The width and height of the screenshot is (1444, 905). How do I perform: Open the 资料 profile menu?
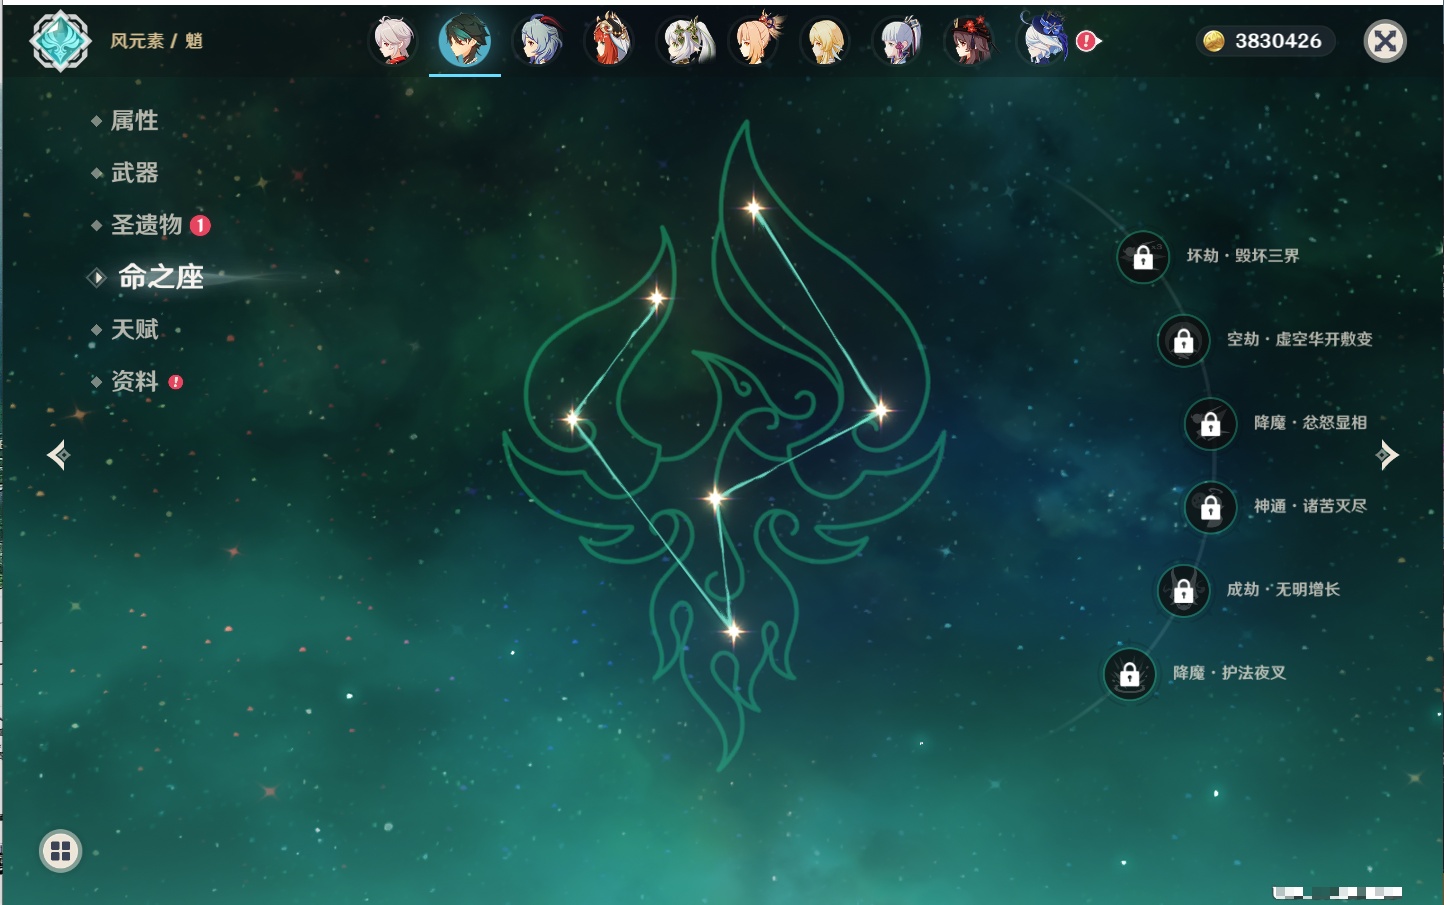[134, 381]
